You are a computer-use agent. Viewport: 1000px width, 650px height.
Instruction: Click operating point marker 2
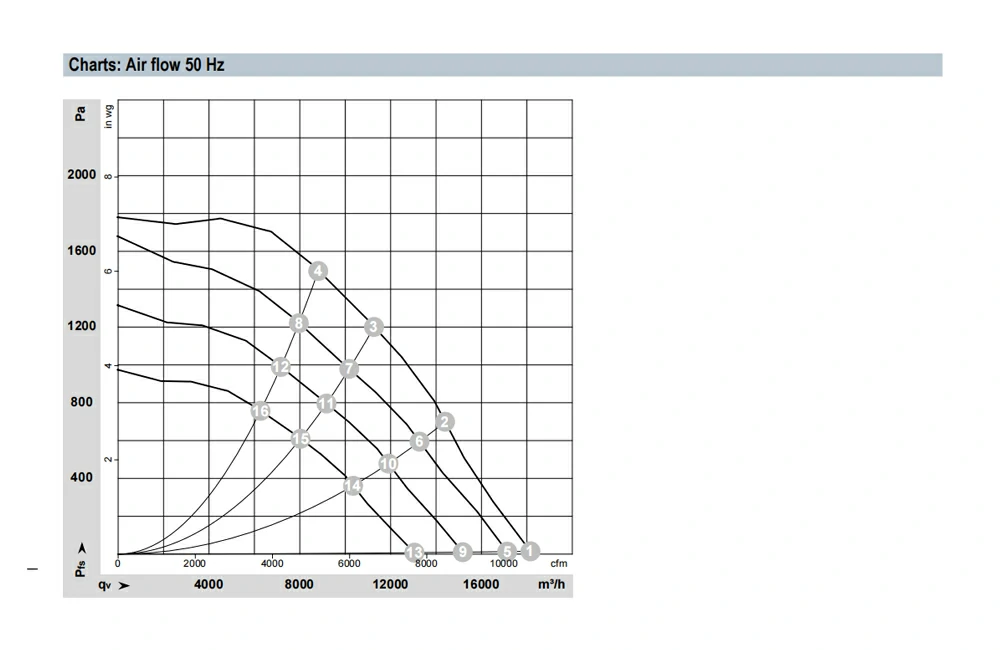[x=445, y=422]
